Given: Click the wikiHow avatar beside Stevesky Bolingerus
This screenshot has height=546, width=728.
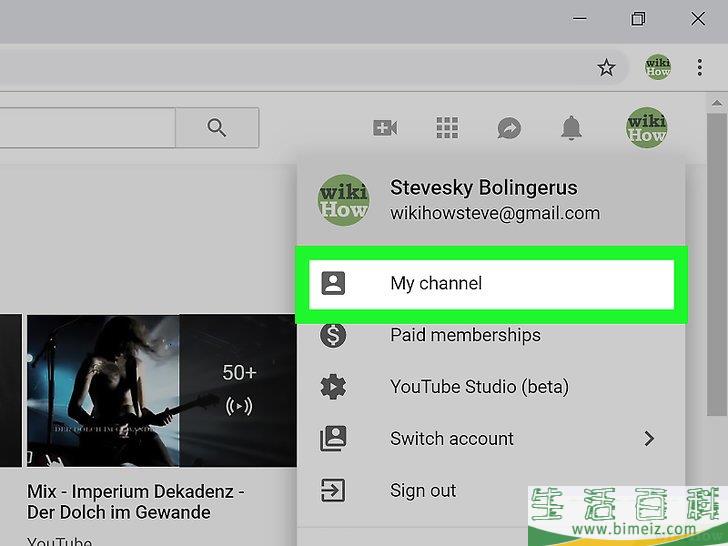Looking at the screenshot, I should [344, 200].
